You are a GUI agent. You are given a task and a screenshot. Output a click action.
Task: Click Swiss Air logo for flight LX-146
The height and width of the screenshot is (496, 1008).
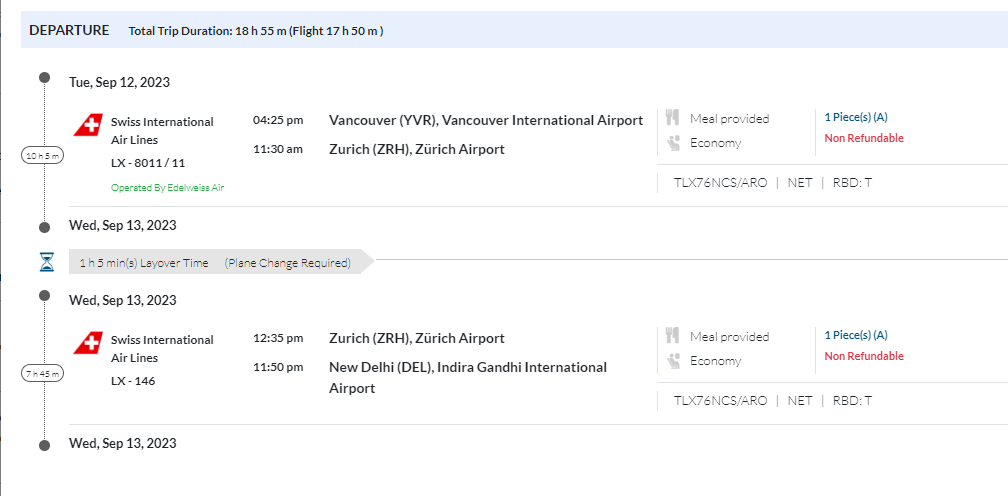[88, 343]
